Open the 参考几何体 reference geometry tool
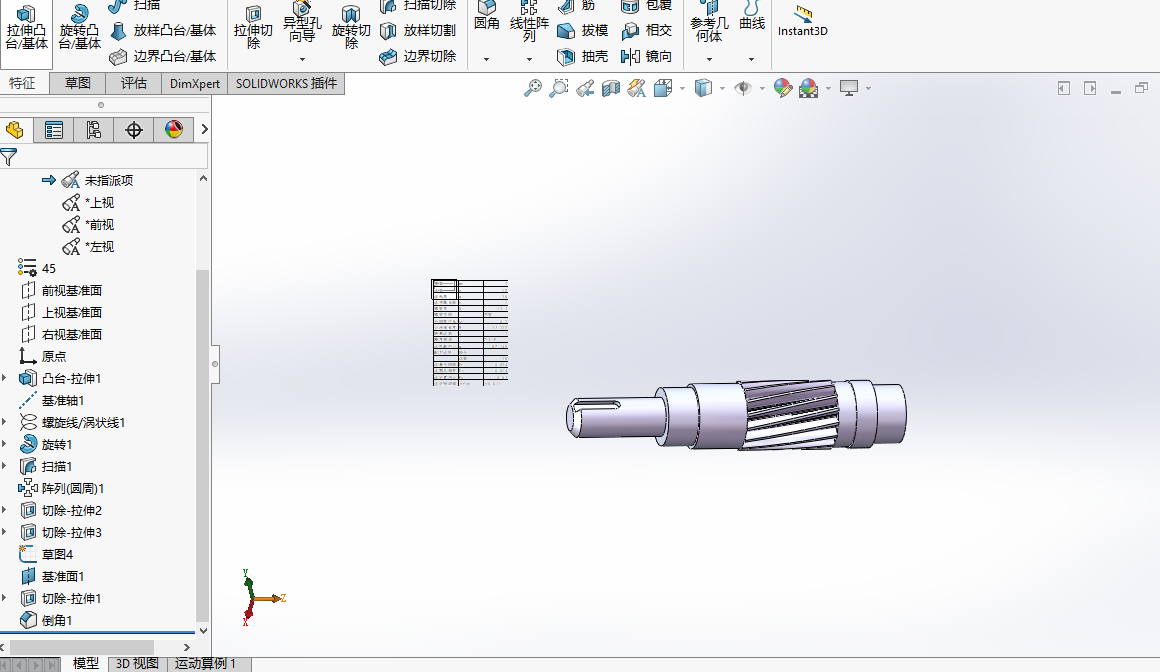The height and width of the screenshot is (672, 1160). coord(709,22)
